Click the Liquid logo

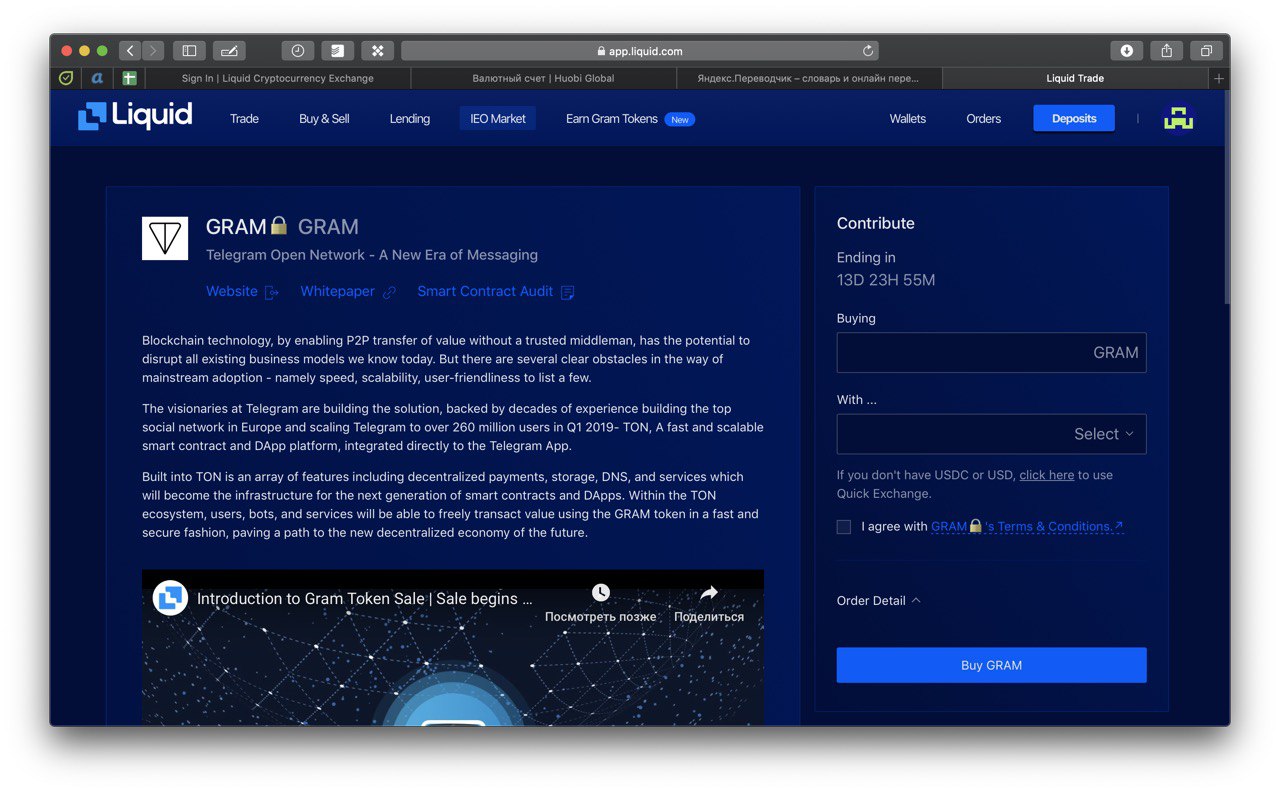pyautogui.click(x=135, y=116)
